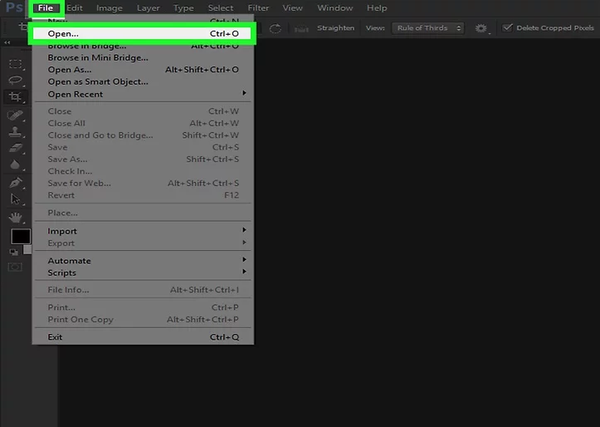Open the File menu
This screenshot has height=427, width=600.
46,8
